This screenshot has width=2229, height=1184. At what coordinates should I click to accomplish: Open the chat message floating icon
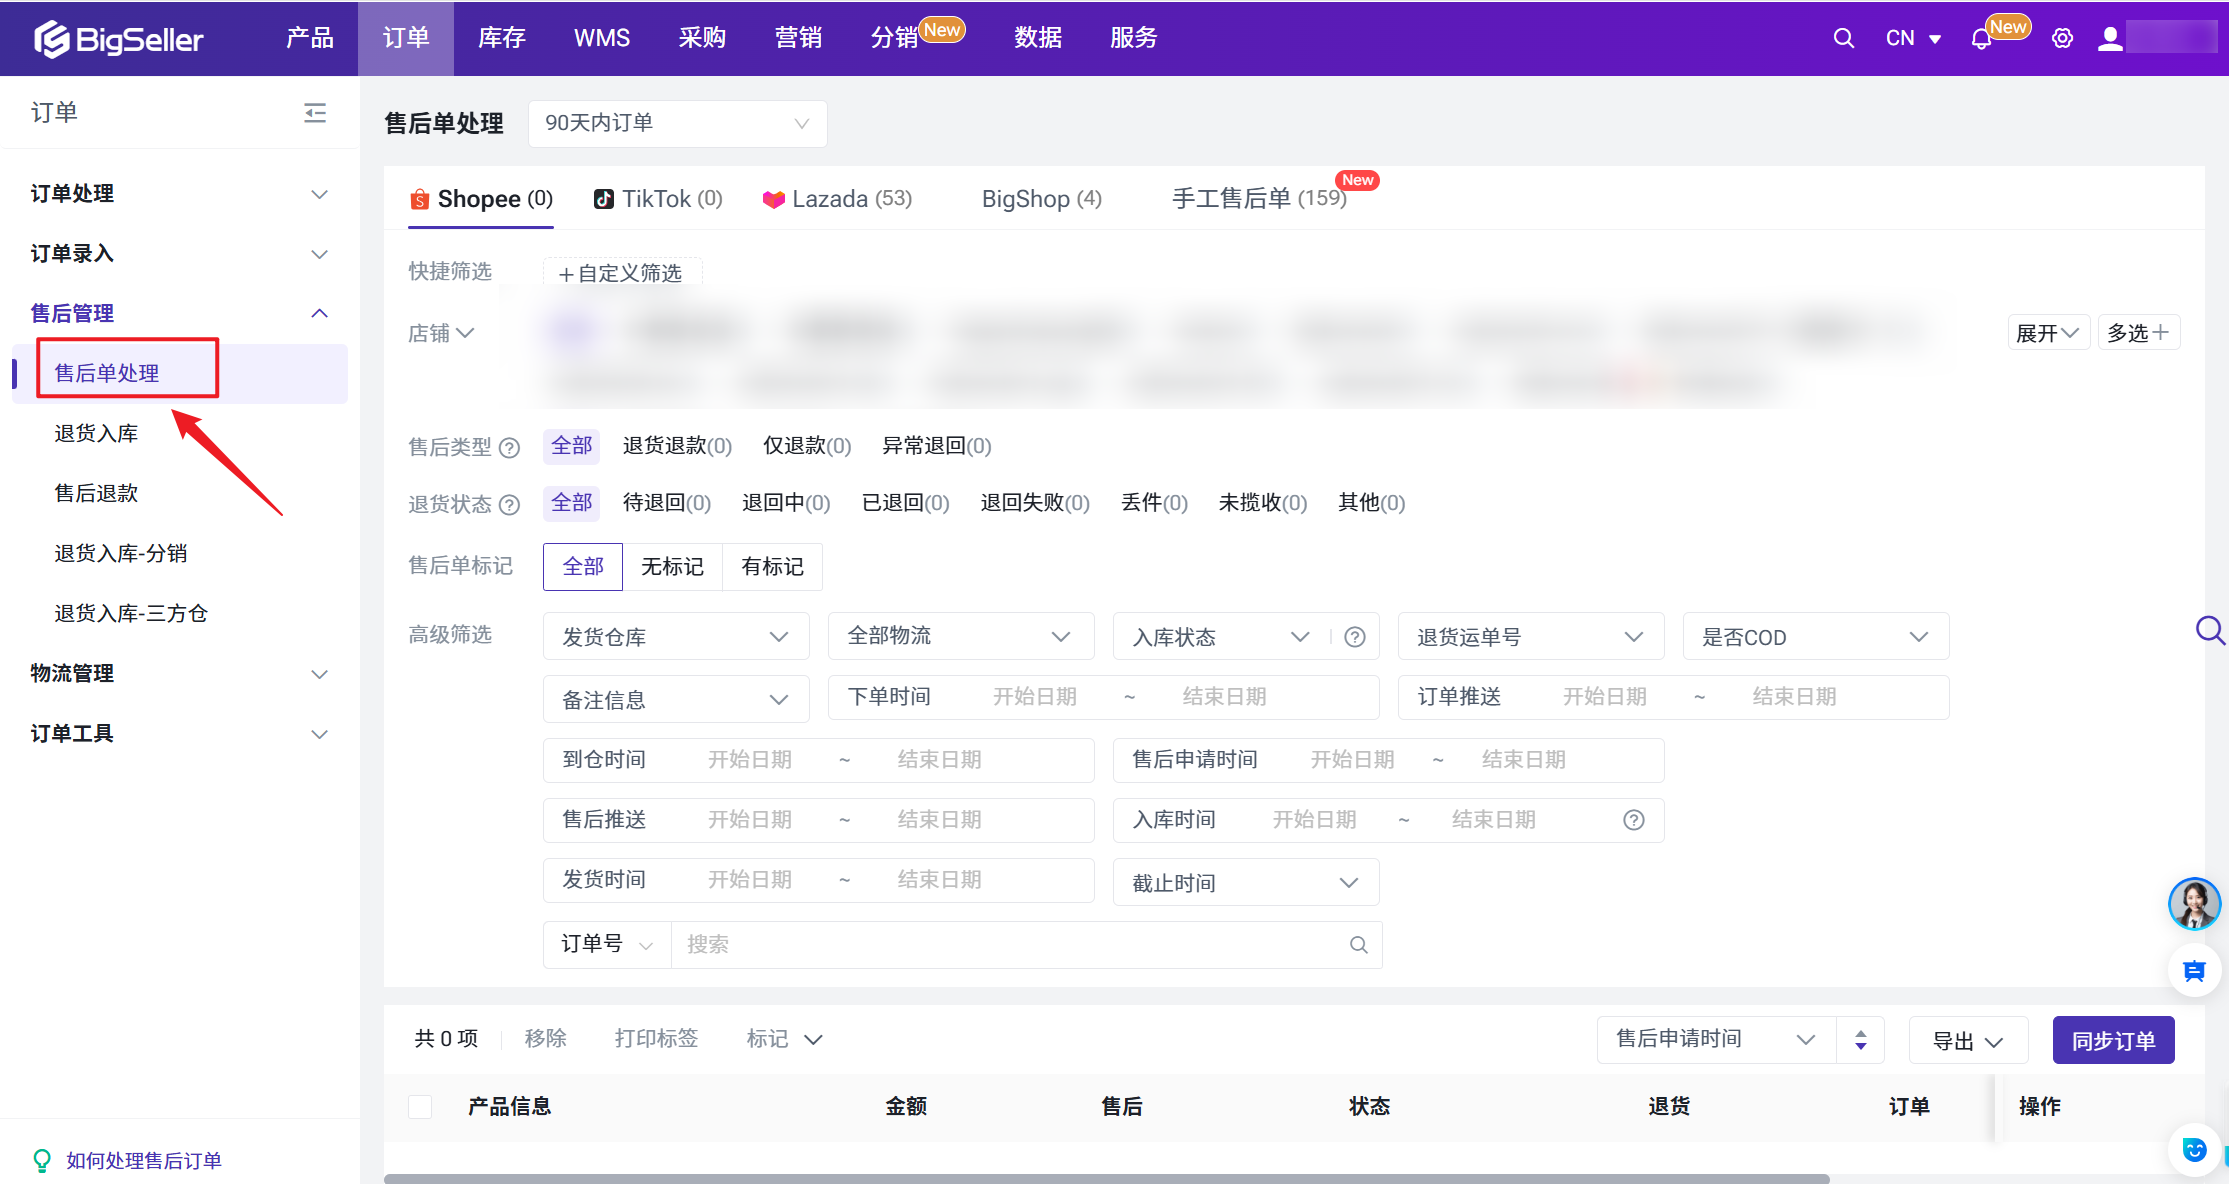(x=2194, y=971)
